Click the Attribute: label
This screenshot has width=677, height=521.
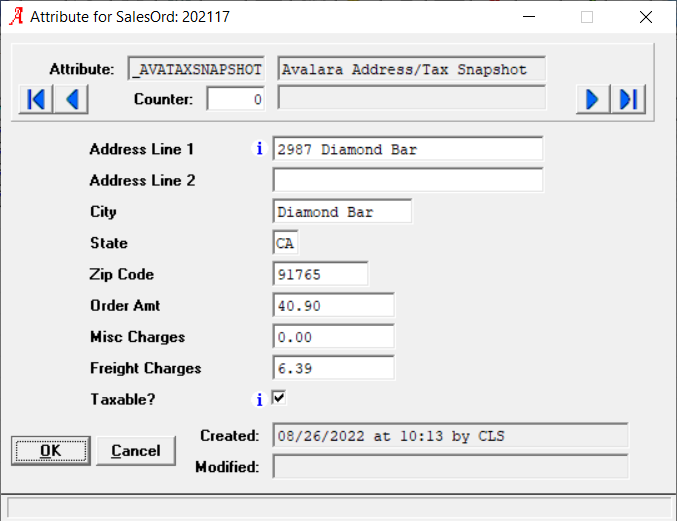[82, 69]
